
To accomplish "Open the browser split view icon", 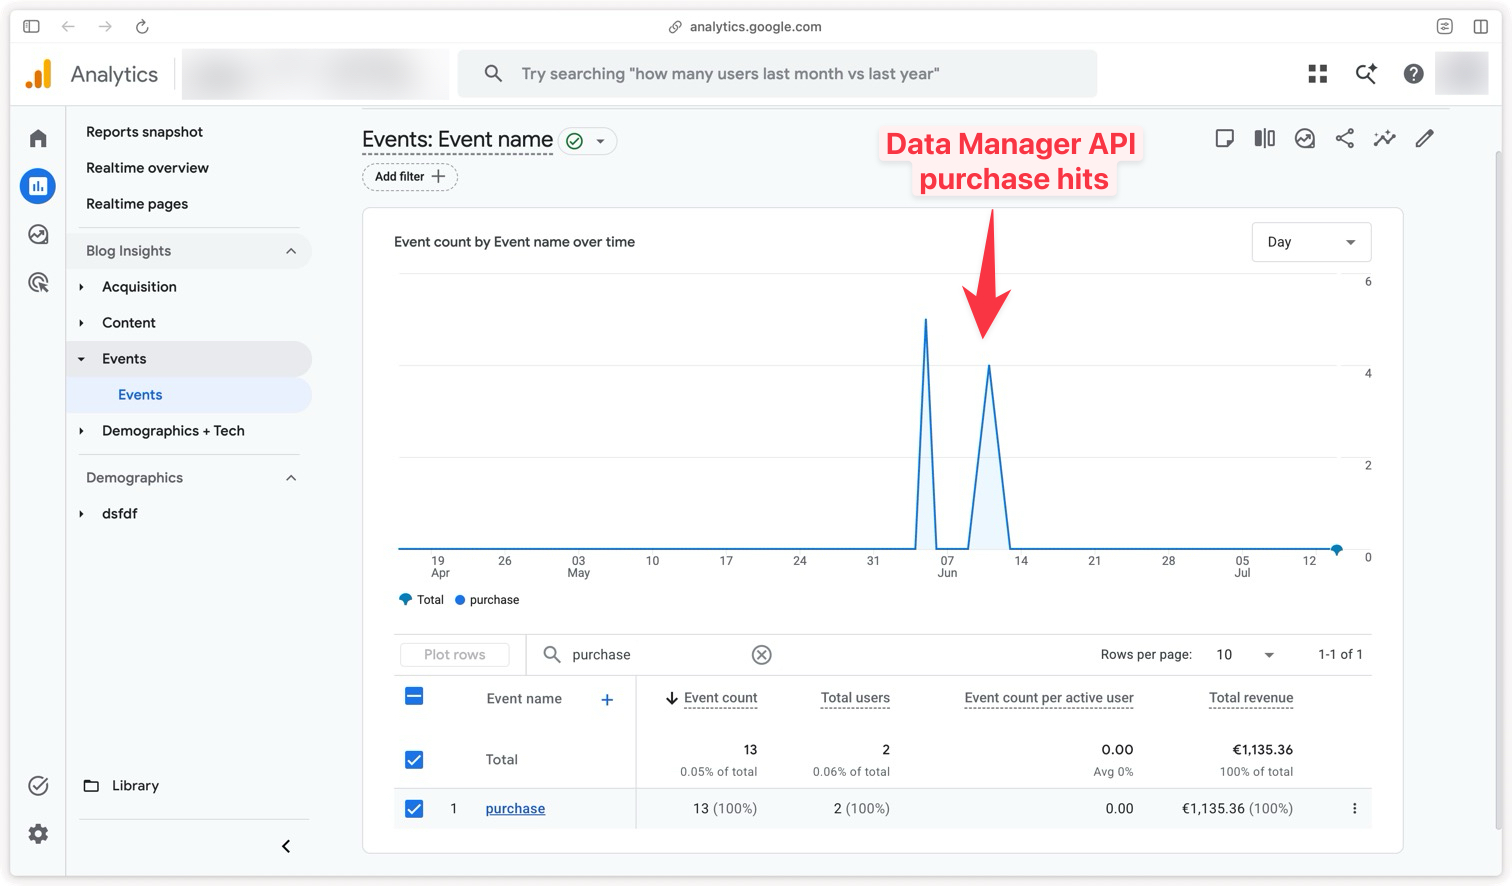I will [1481, 27].
